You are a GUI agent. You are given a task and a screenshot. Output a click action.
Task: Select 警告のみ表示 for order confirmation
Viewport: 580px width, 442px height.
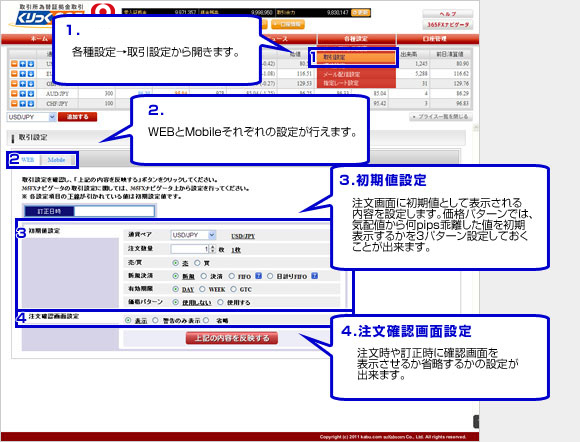[155, 320]
